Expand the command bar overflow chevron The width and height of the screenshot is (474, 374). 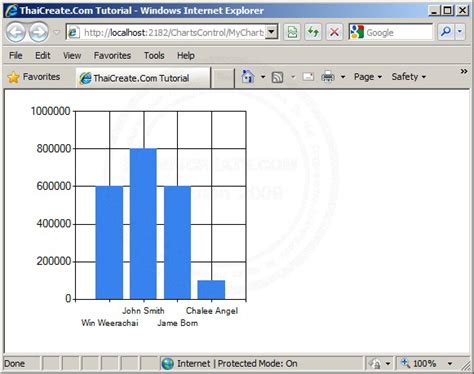(x=464, y=71)
